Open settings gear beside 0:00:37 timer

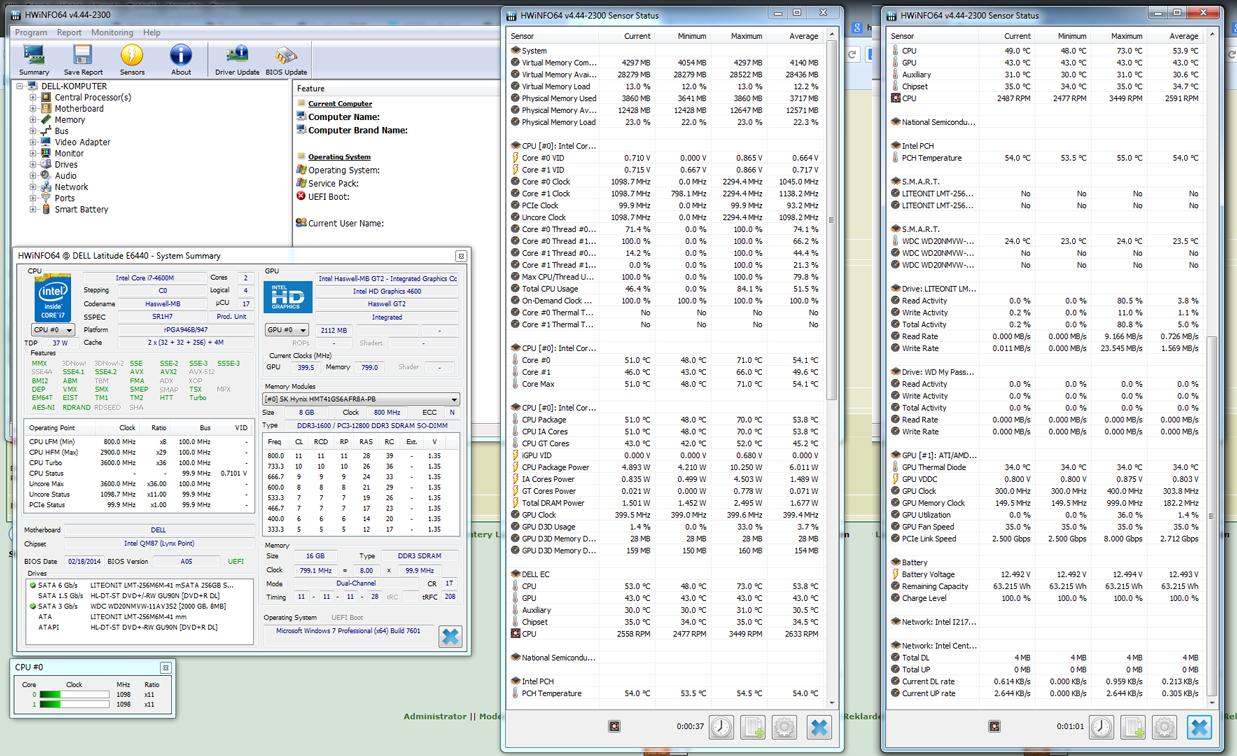[785, 727]
